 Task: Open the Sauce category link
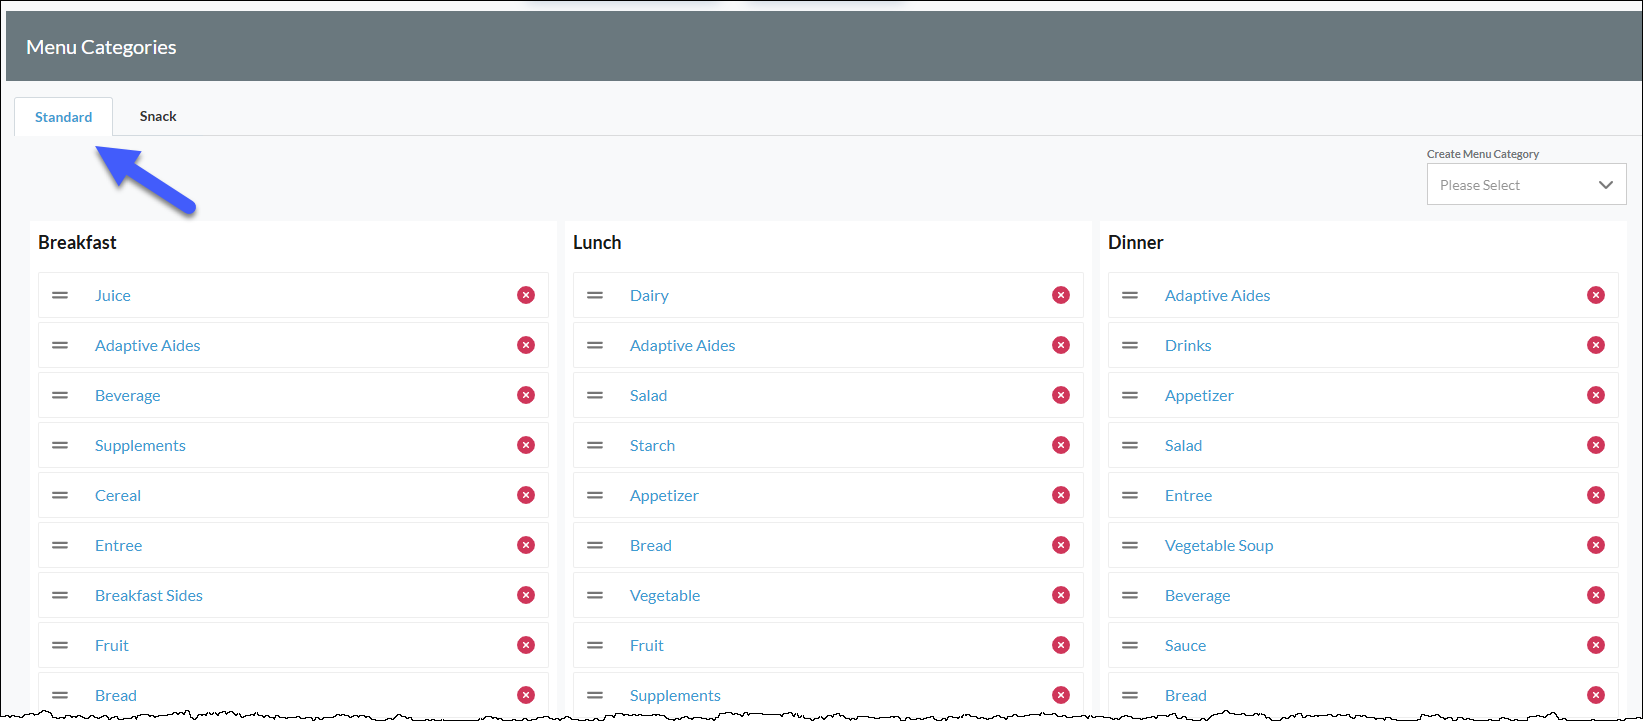1185,645
